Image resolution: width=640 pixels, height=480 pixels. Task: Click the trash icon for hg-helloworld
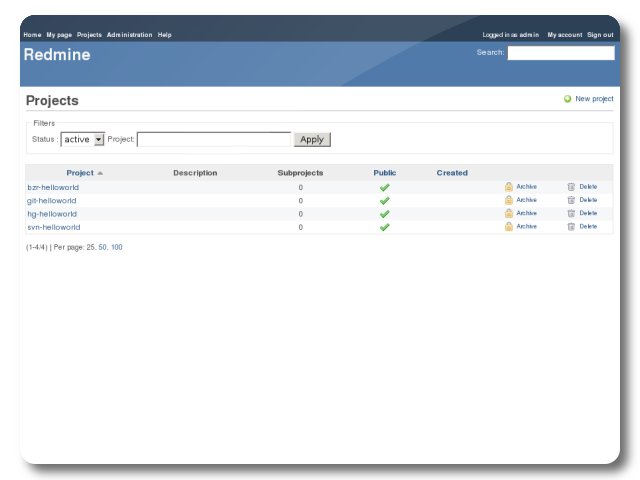click(571, 213)
